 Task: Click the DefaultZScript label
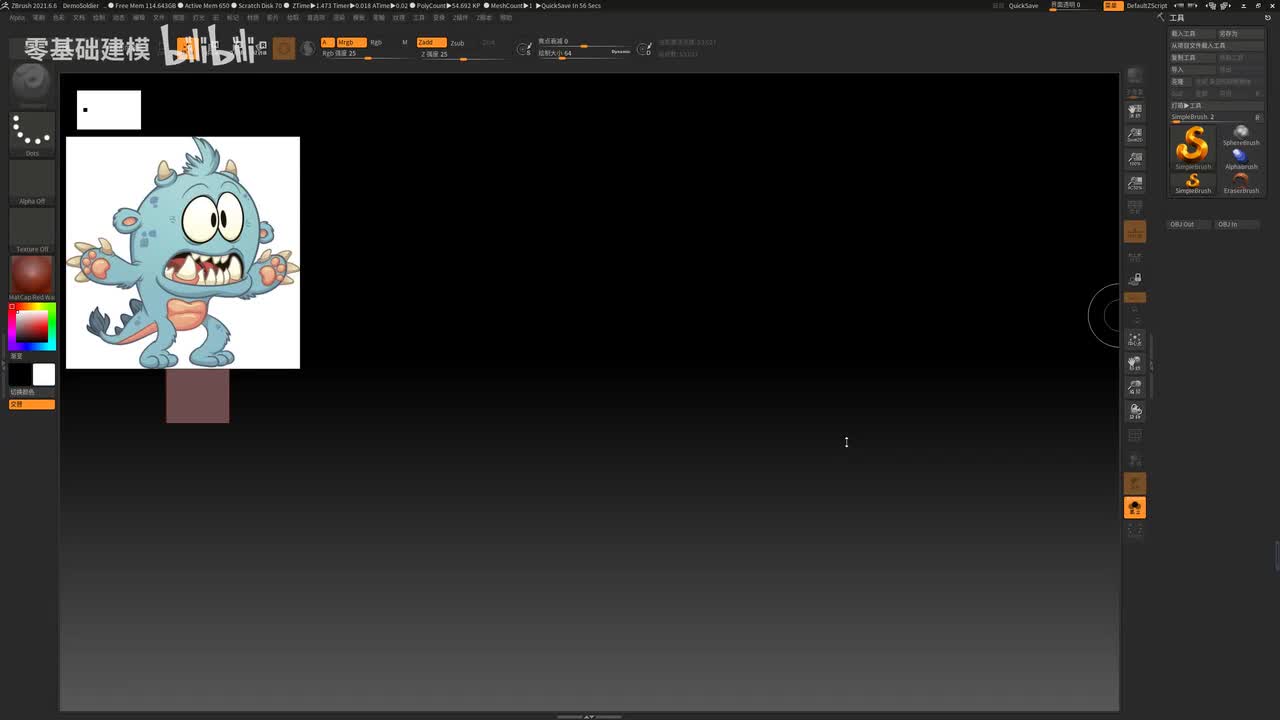point(1147,5)
